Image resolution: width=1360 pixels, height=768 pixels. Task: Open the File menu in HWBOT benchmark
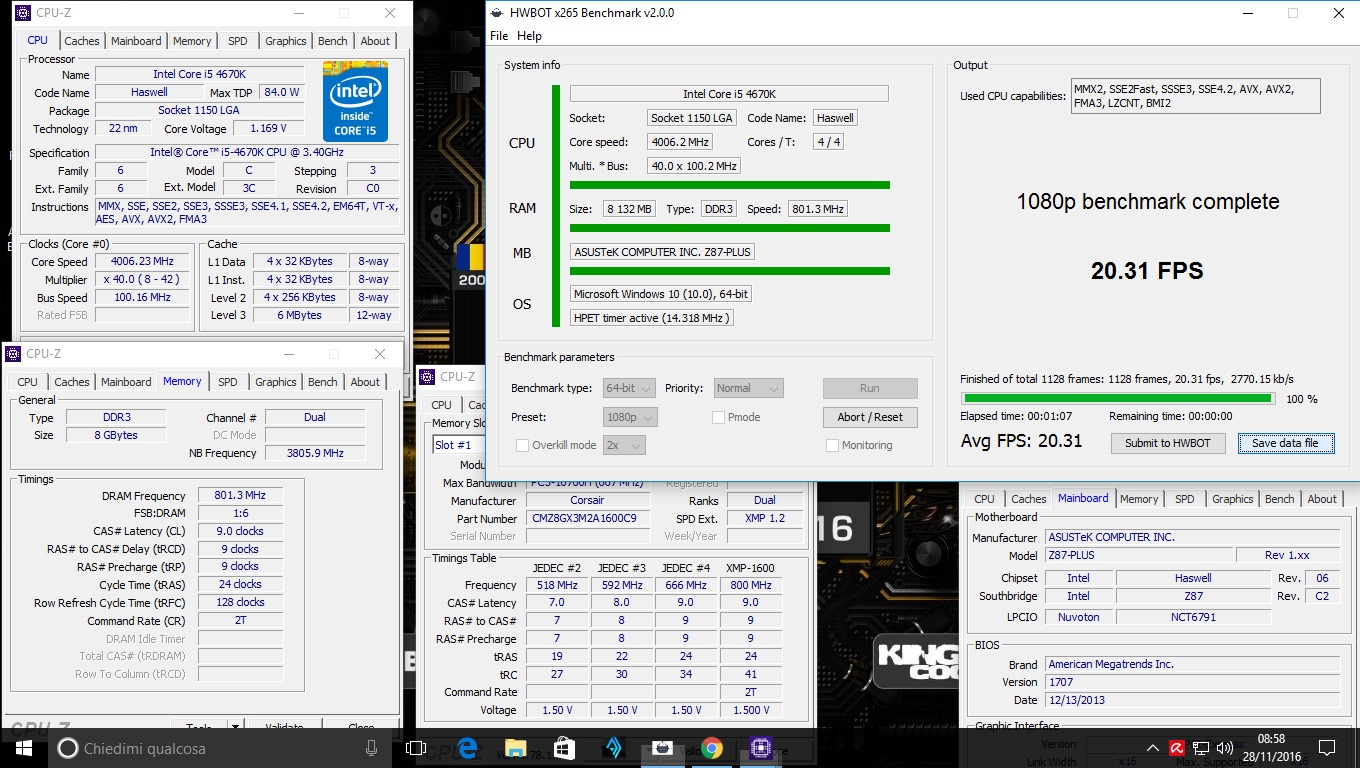click(499, 36)
